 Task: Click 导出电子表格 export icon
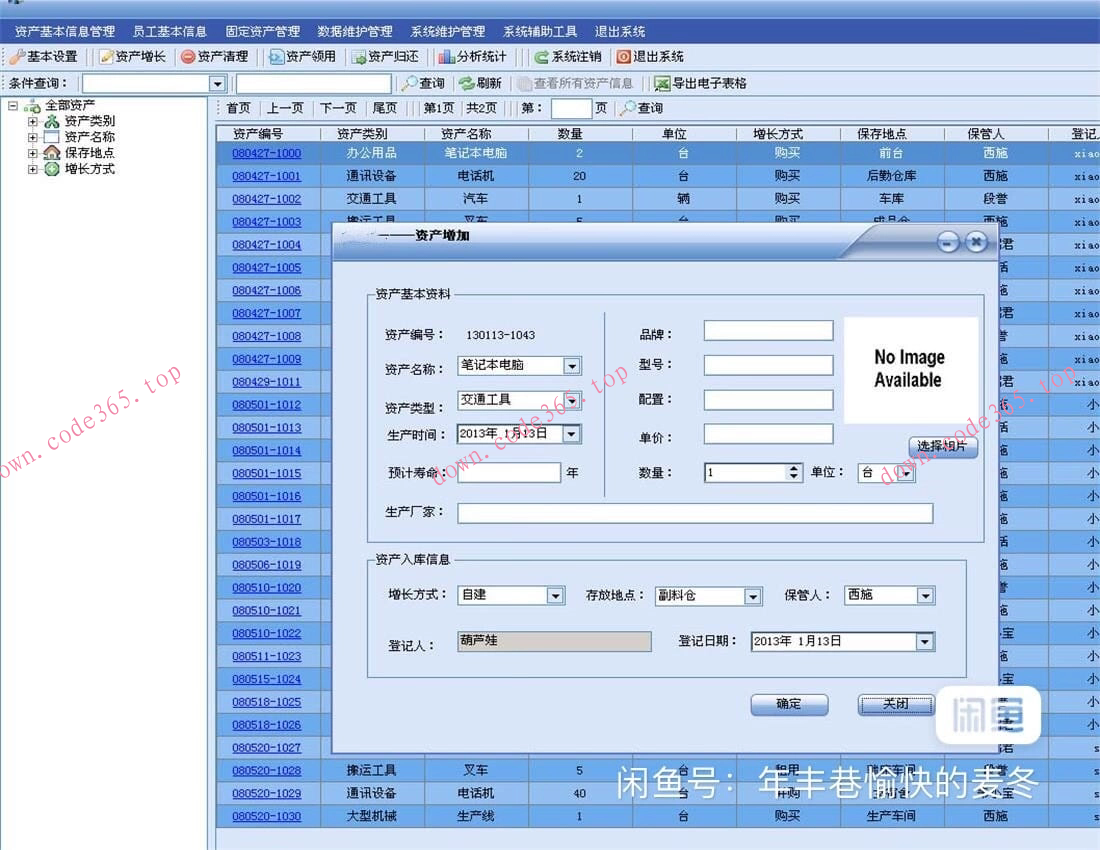662,84
